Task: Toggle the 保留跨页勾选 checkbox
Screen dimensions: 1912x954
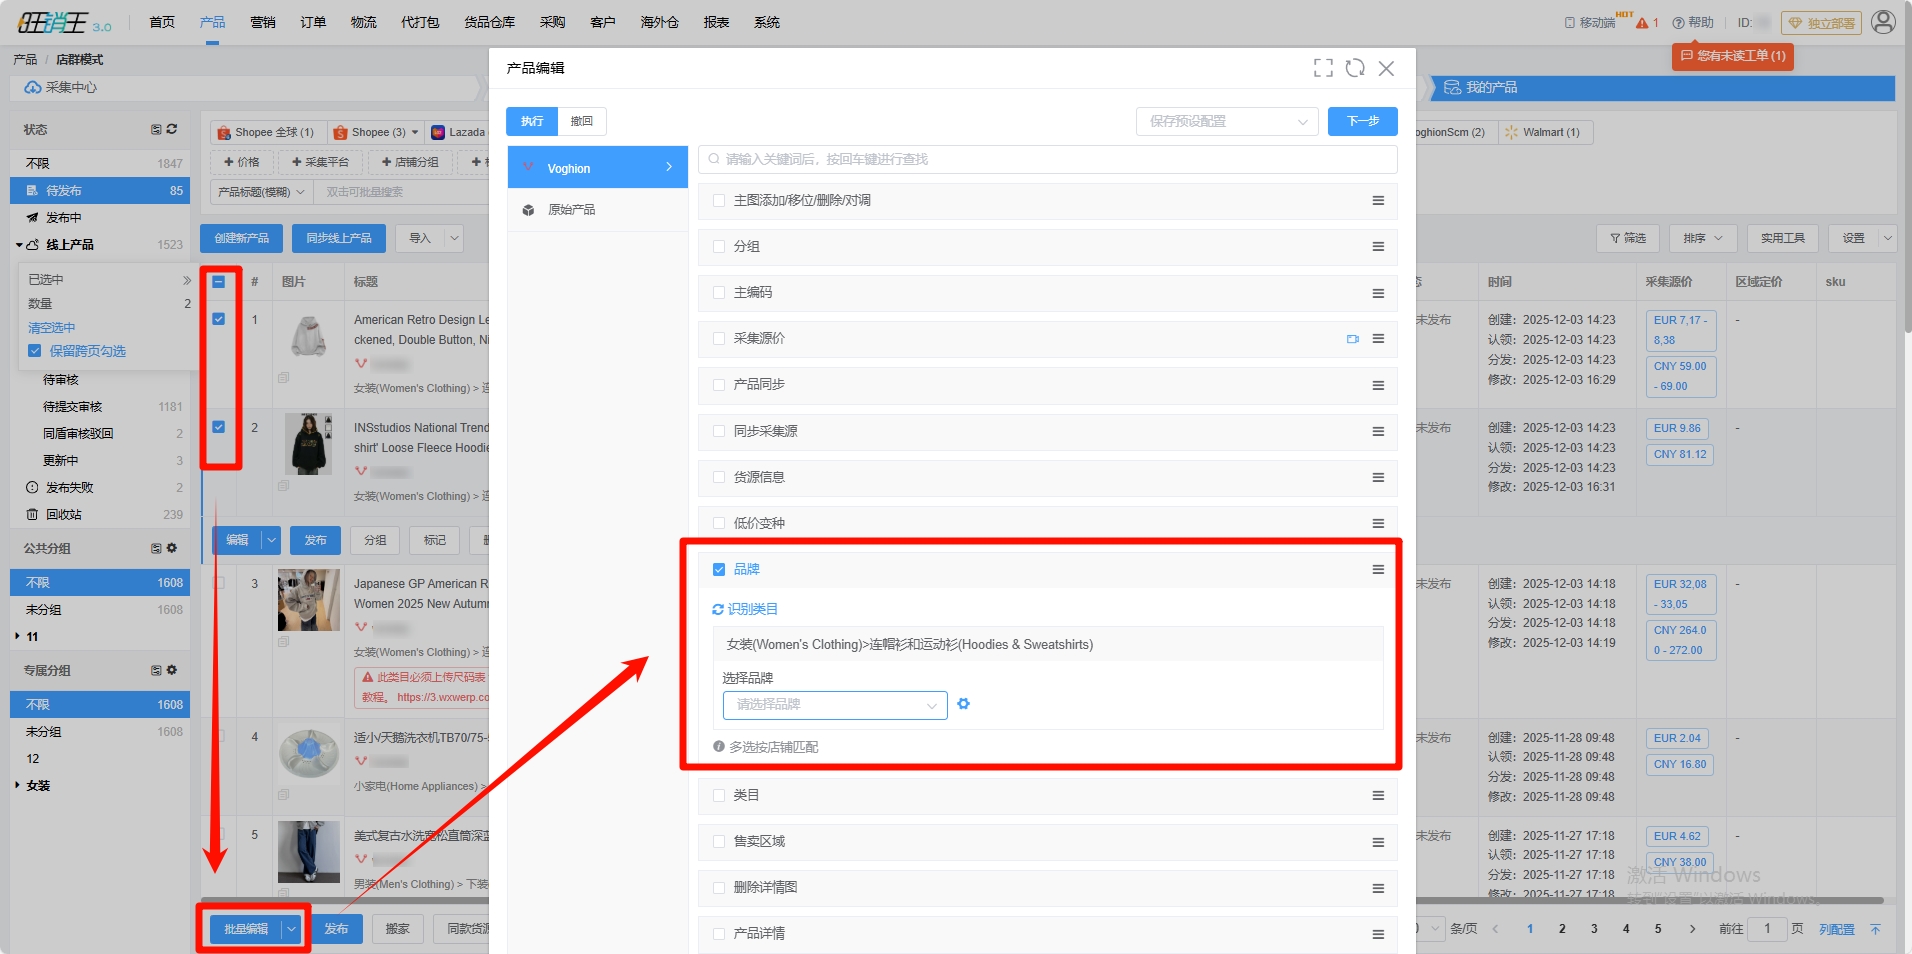Action: tap(35, 351)
